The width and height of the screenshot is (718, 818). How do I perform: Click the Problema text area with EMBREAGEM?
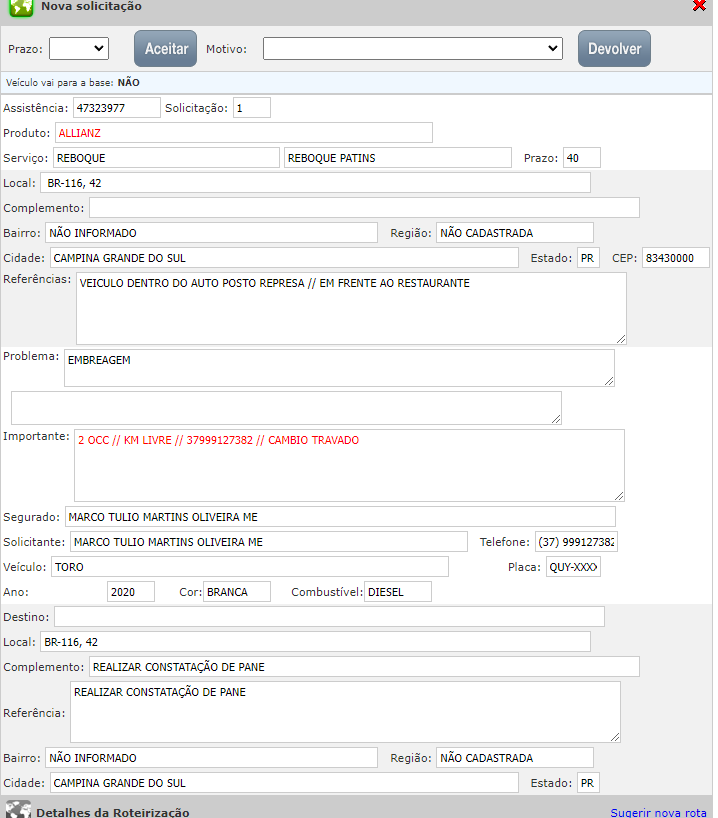(x=339, y=367)
